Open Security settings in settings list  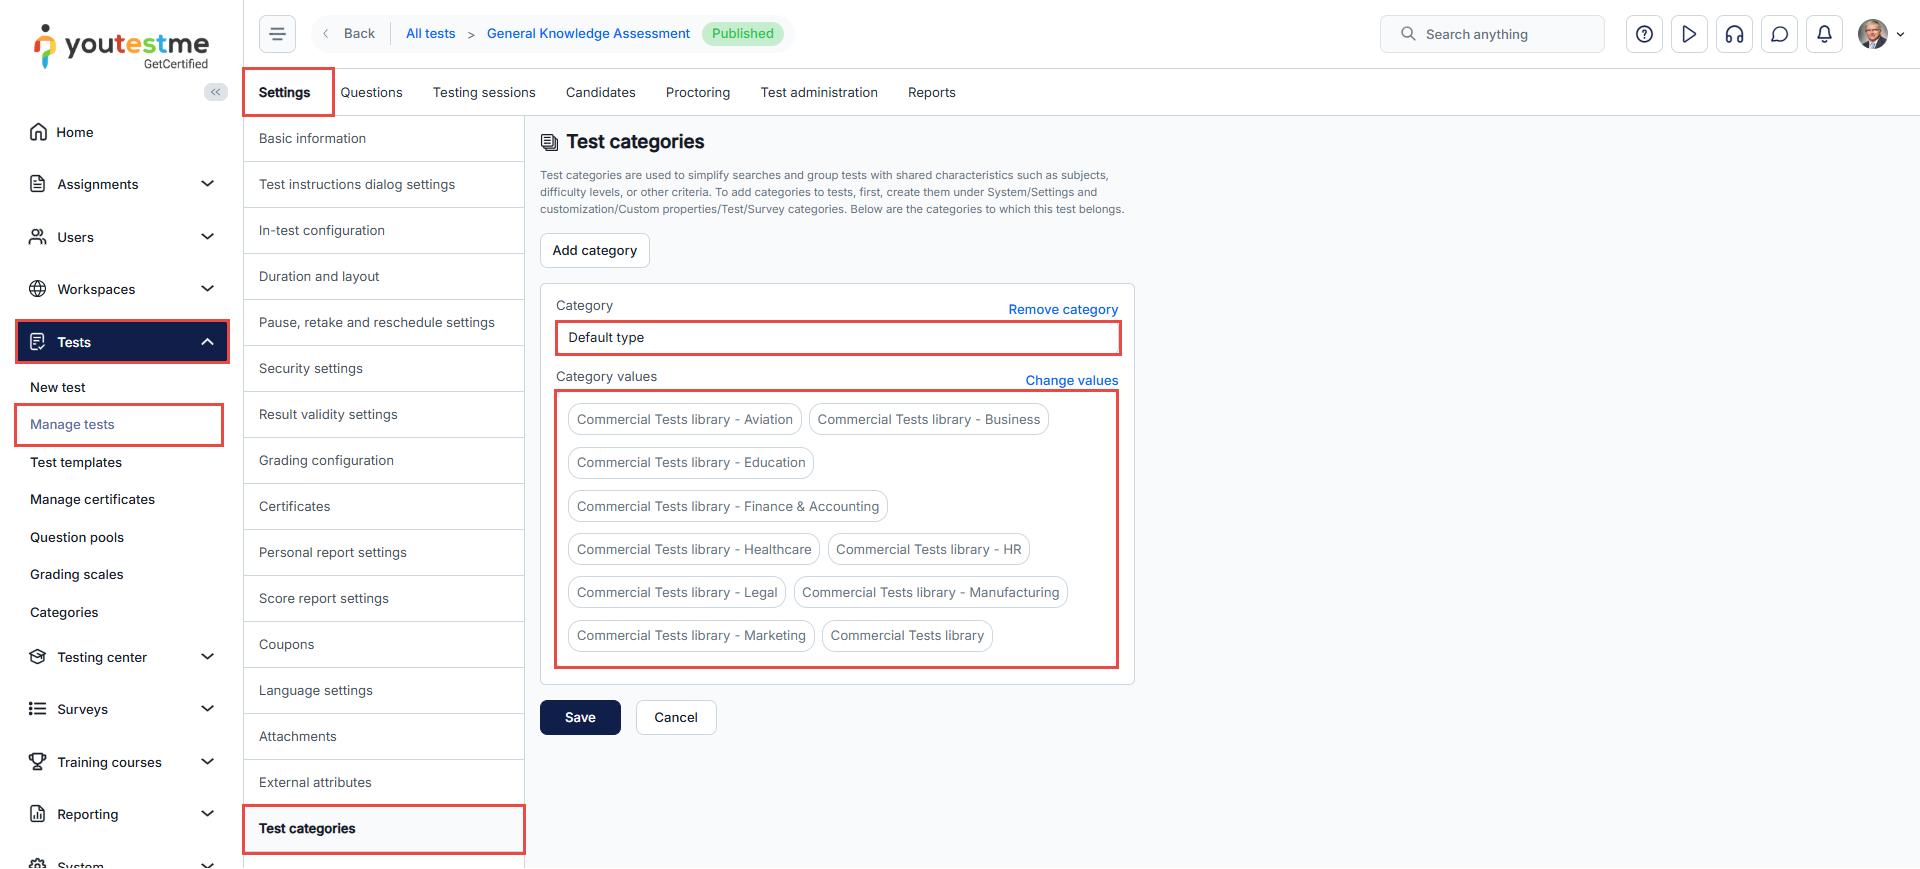(x=311, y=369)
